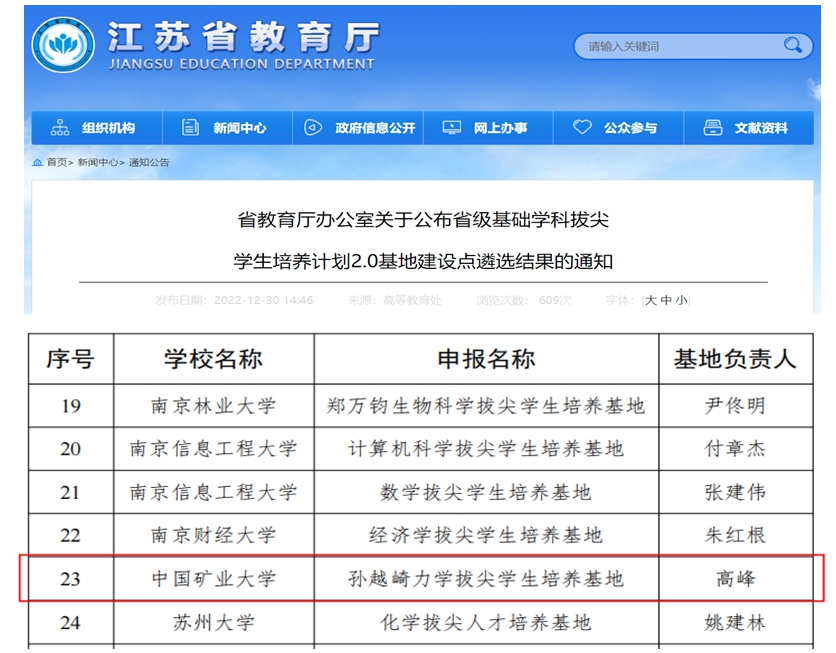
Task: Open the 政府信息公开 menu label
Action: 375,128
